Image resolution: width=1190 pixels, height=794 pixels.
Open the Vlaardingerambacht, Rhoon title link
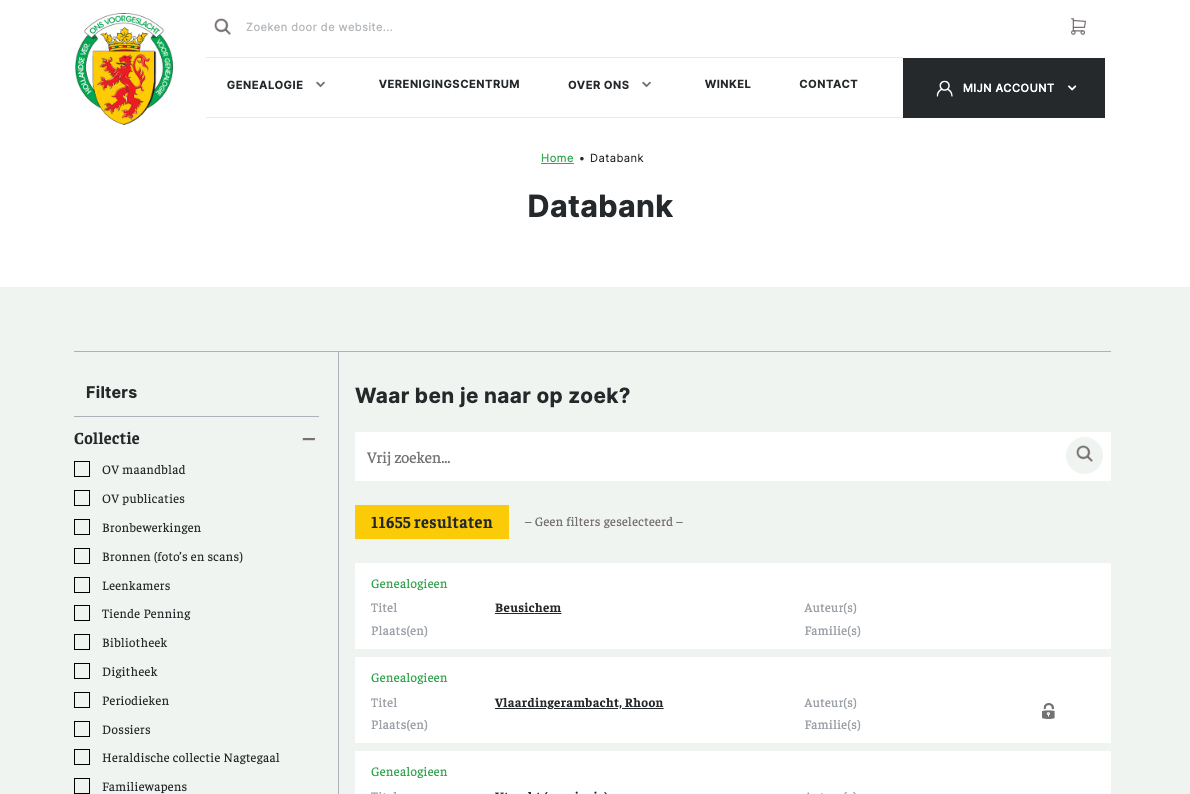coord(579,702)
